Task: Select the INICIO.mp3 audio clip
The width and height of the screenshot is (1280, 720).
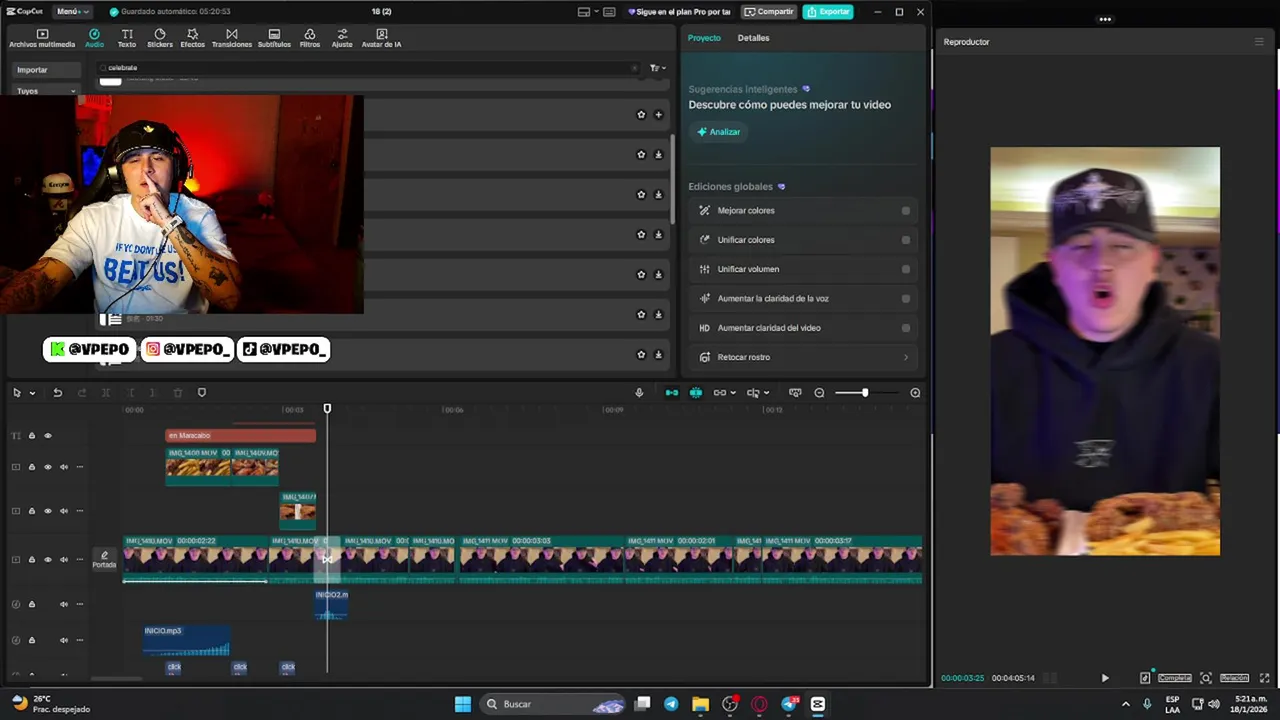Action: tap(186, 641)
